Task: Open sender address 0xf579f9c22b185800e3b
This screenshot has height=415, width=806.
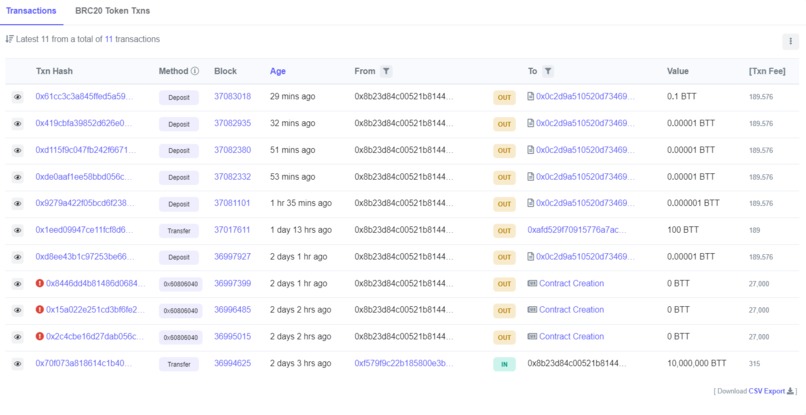Action: (x=404, y=363)
